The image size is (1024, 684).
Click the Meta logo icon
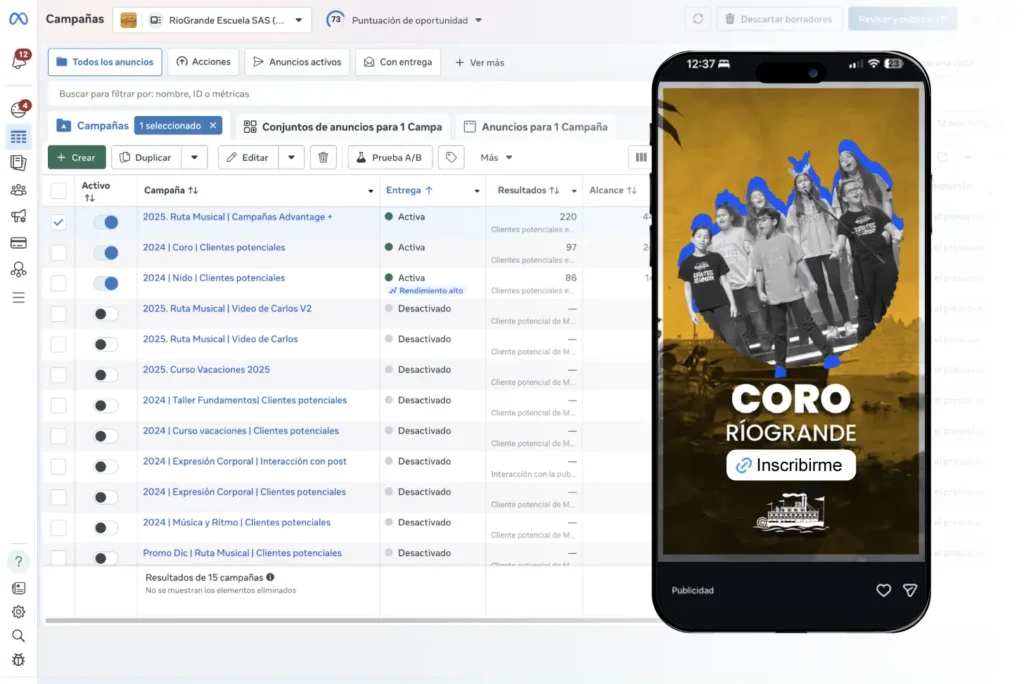(x=18, y=20)
